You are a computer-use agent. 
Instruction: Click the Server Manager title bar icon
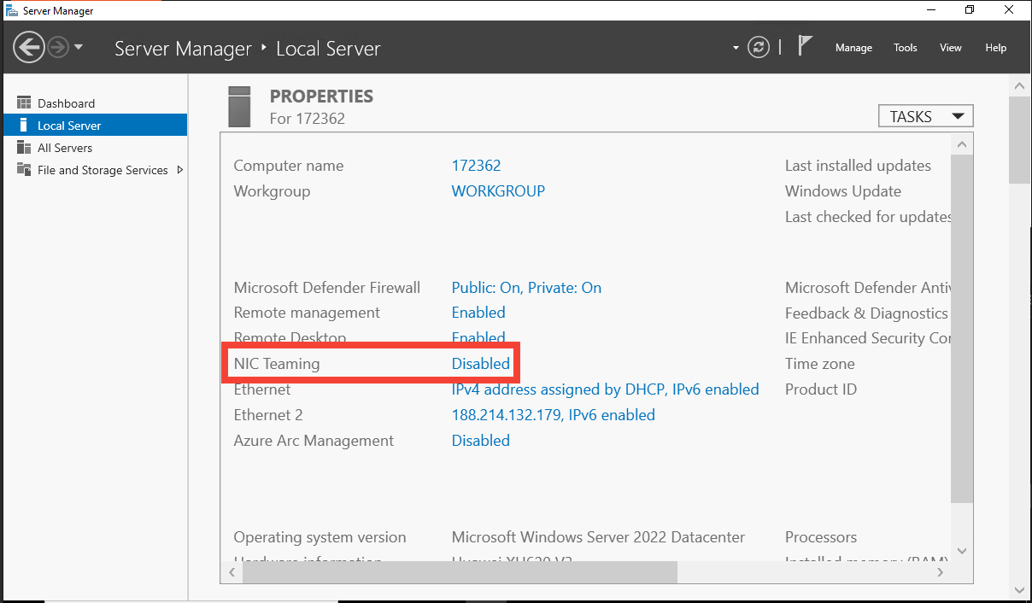click(10, 9)
